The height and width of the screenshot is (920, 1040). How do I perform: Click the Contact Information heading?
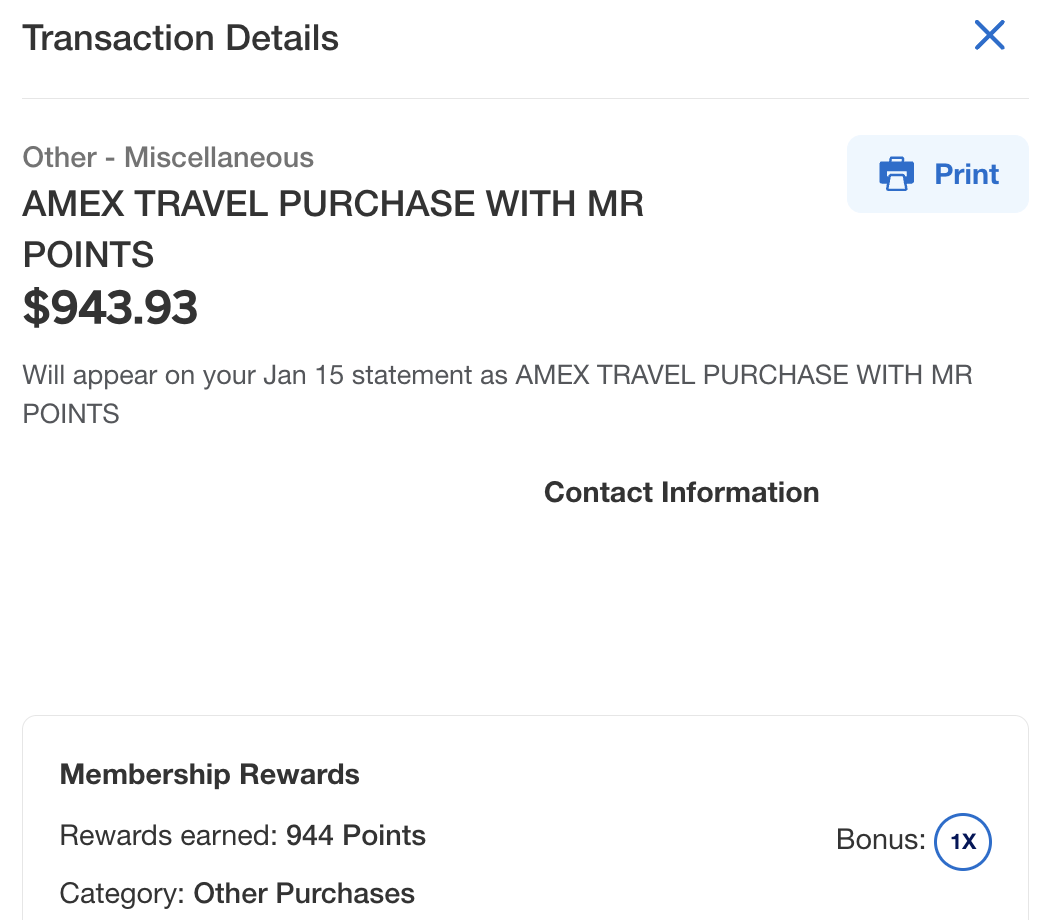point(681,492)
